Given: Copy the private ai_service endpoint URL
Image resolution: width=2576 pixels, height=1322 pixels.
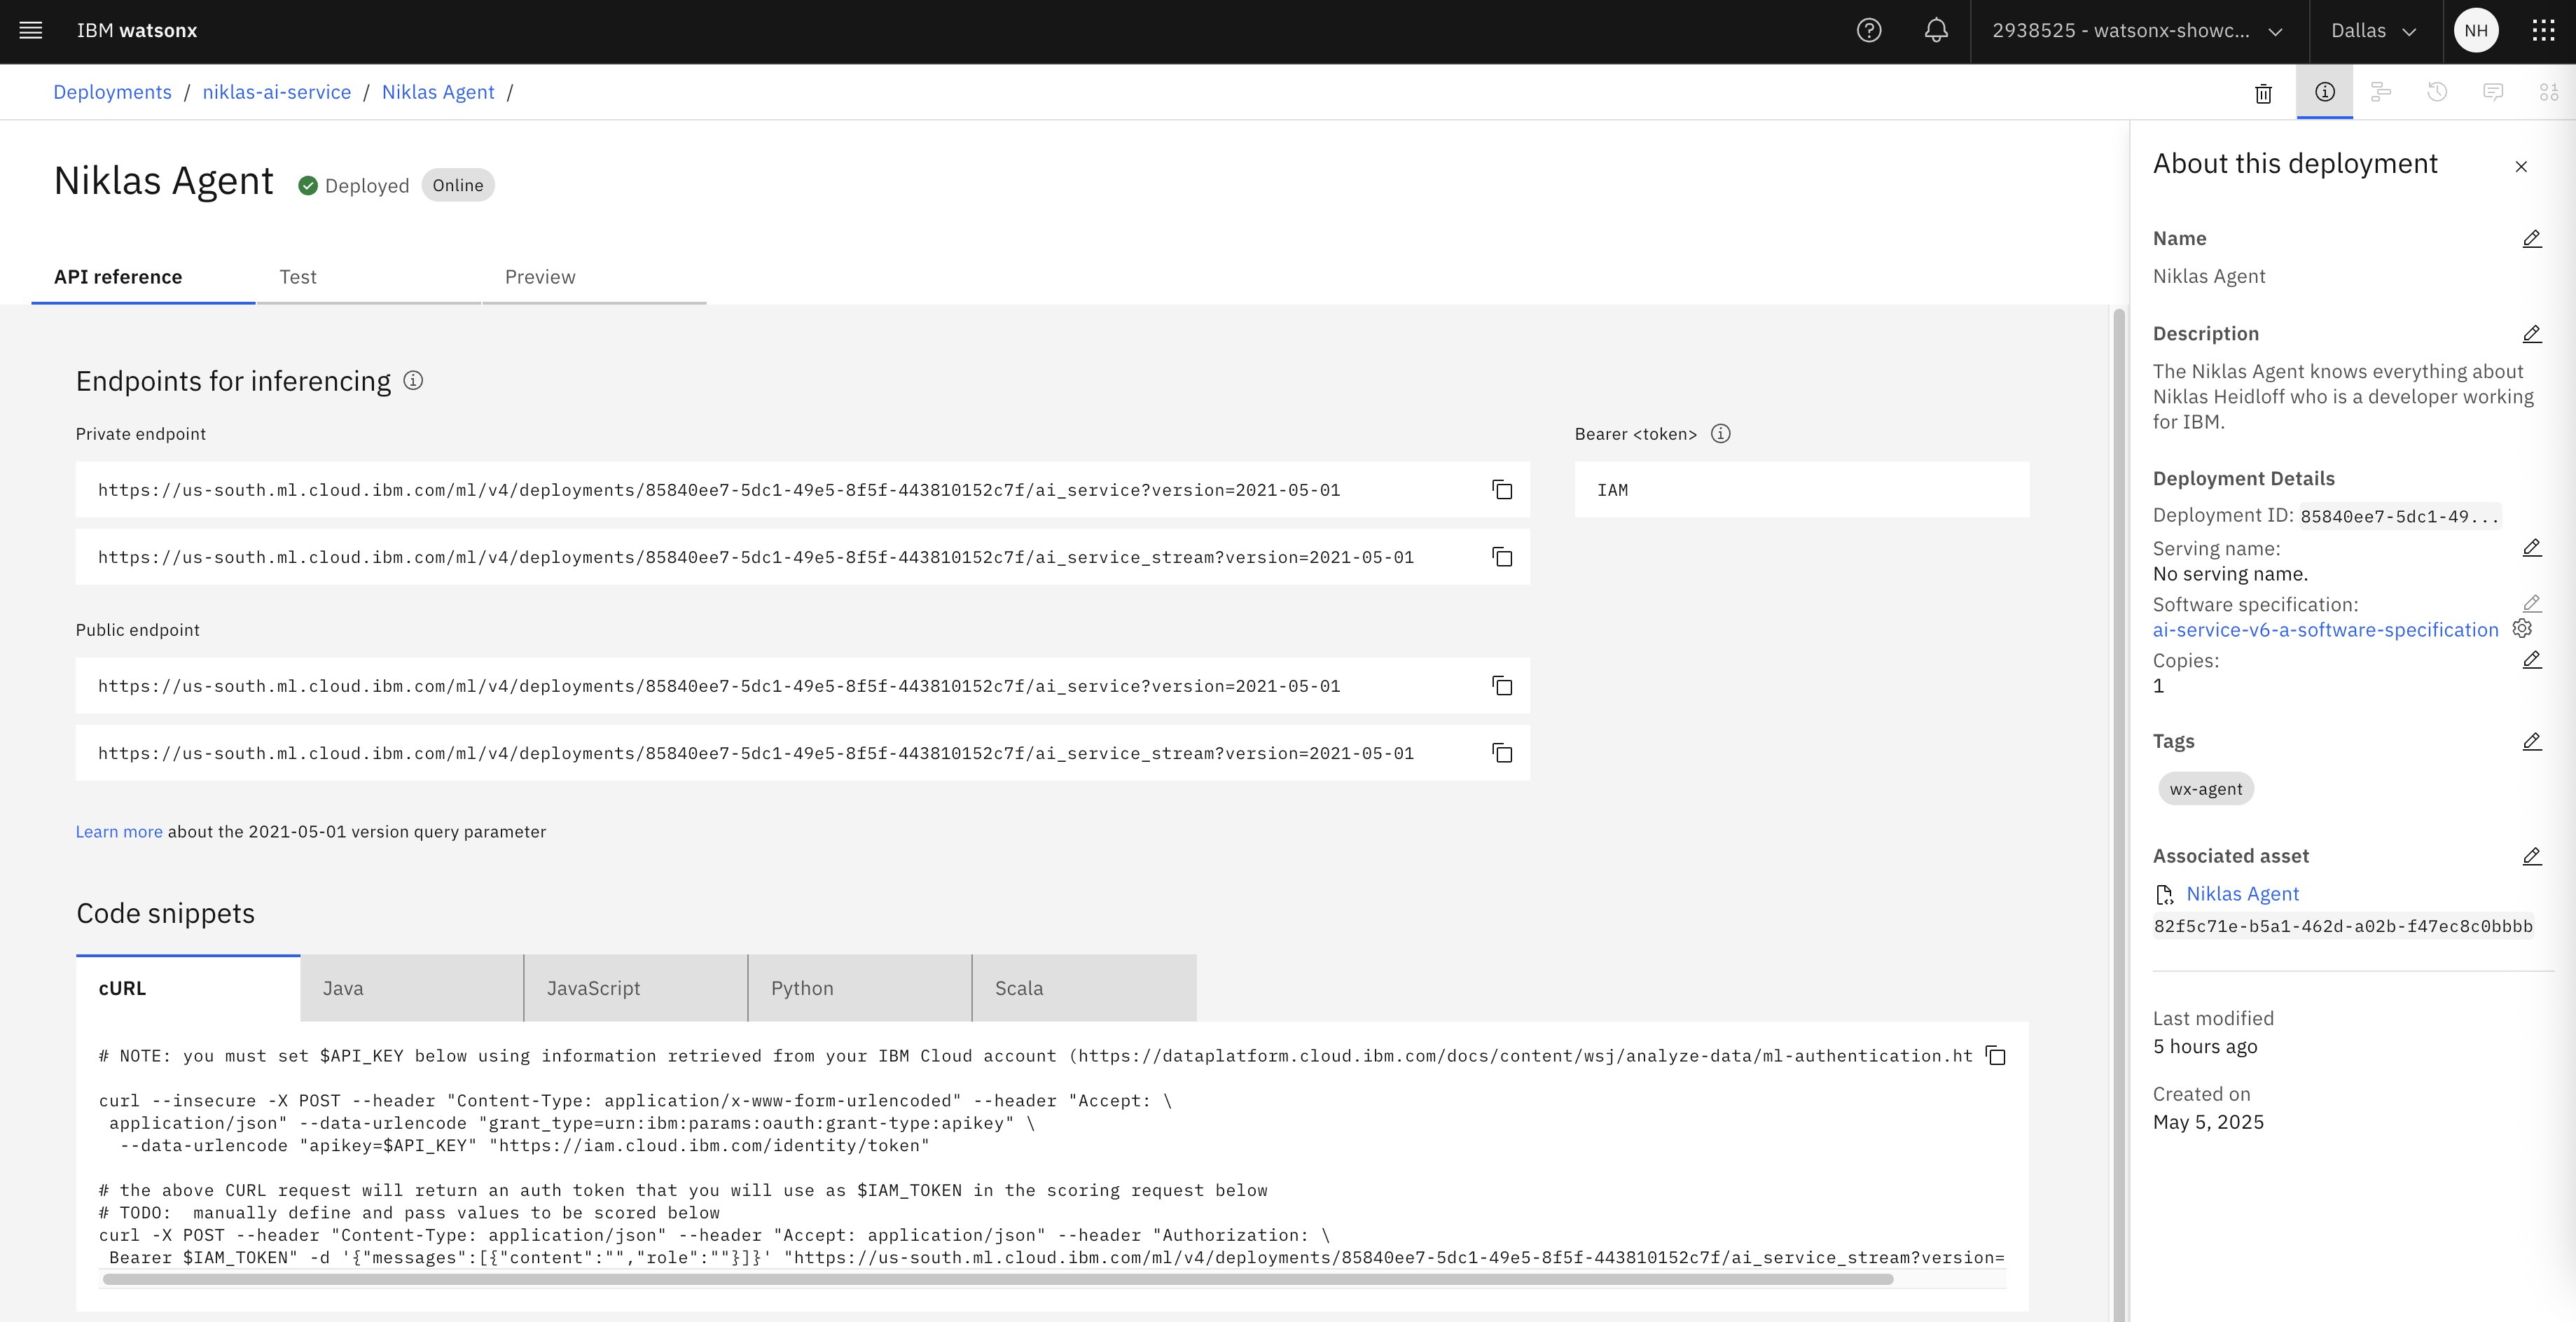Looking at the screenshot, I should (x=1501, y=490).
